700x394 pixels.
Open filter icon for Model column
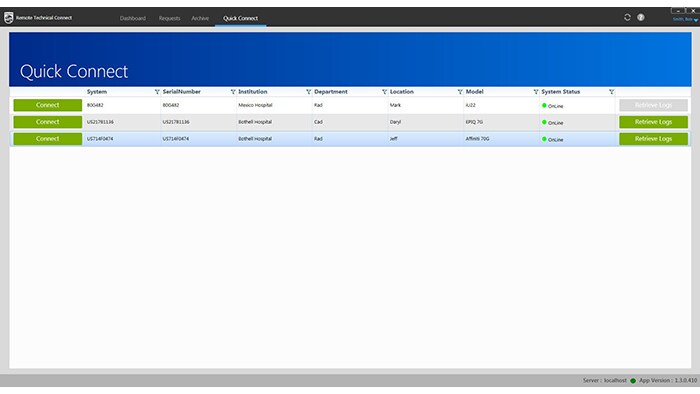pos(536,92)
